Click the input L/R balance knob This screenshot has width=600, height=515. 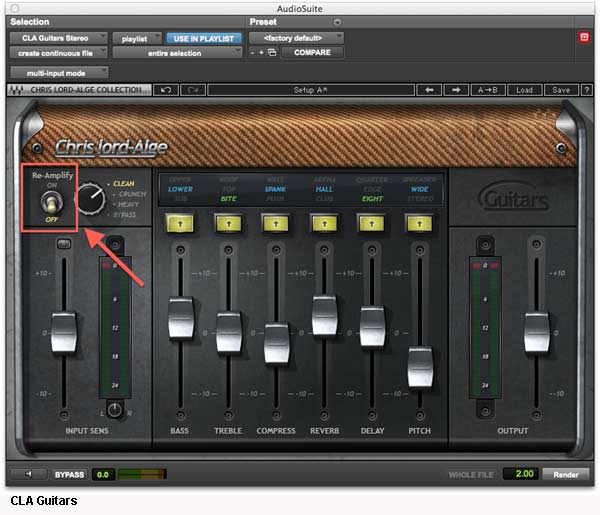click(x=114, y=410)
